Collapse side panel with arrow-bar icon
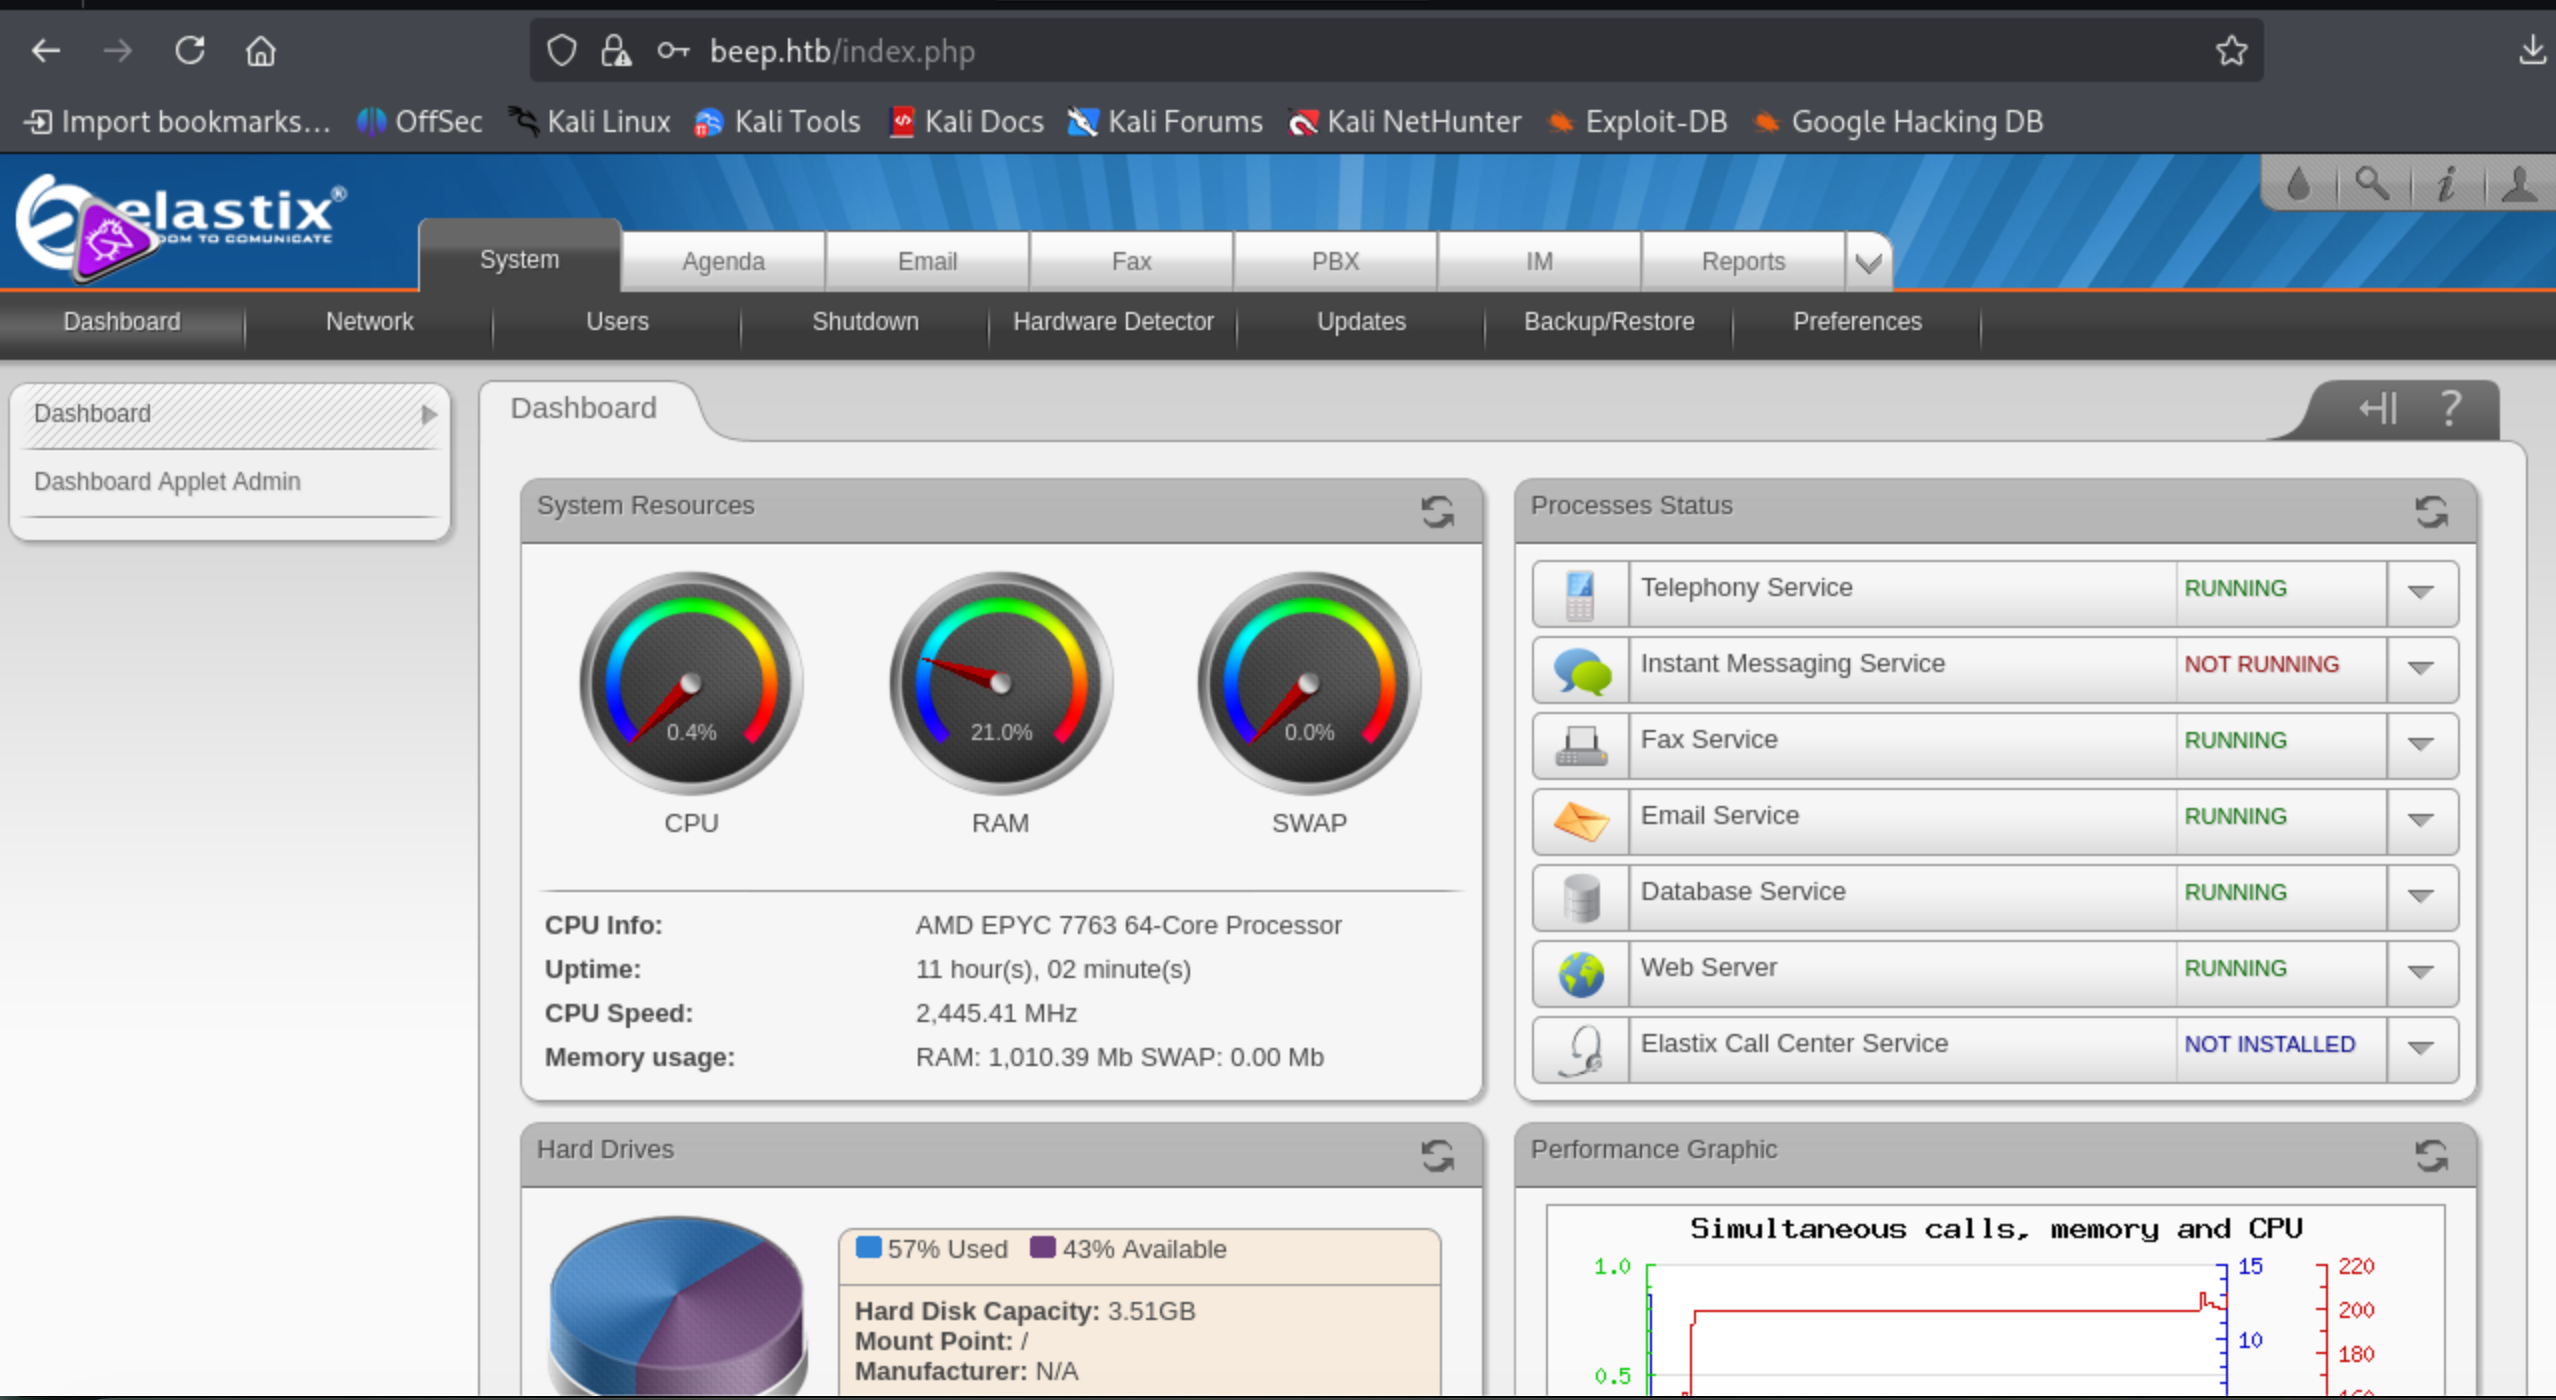This screenshot has height=1400, width=2556. point(2378,408)
